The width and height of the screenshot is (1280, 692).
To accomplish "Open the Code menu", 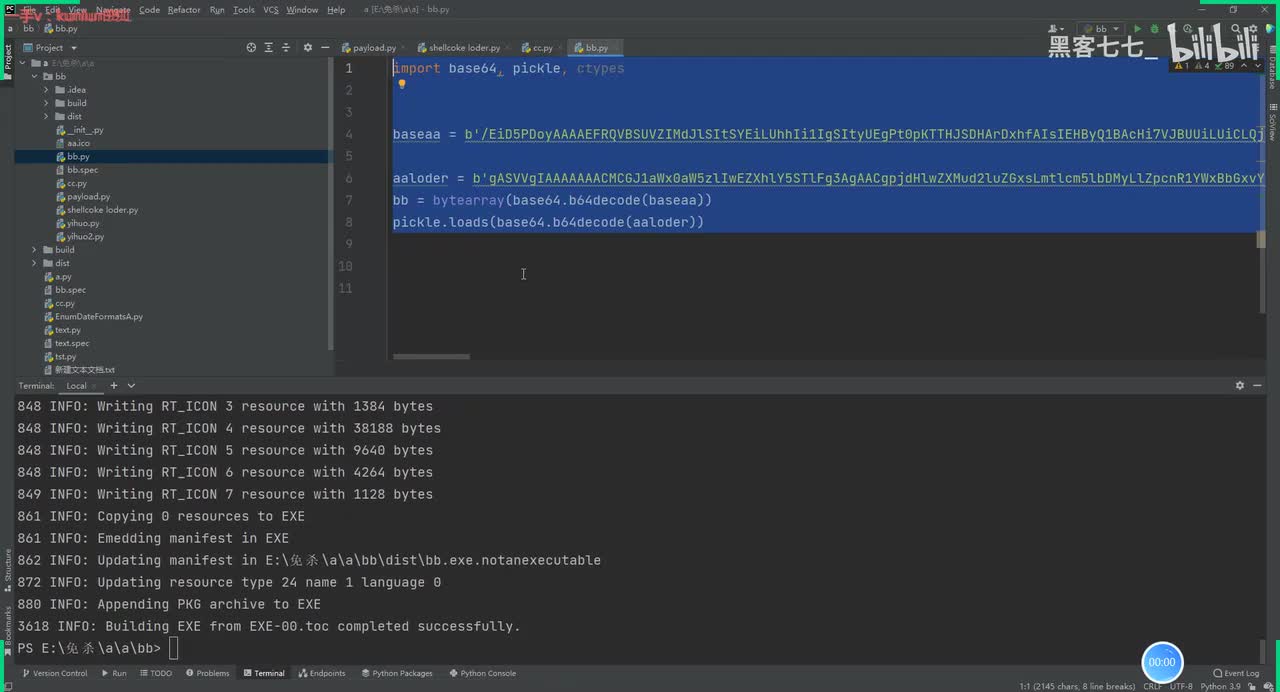I will 149,10.
